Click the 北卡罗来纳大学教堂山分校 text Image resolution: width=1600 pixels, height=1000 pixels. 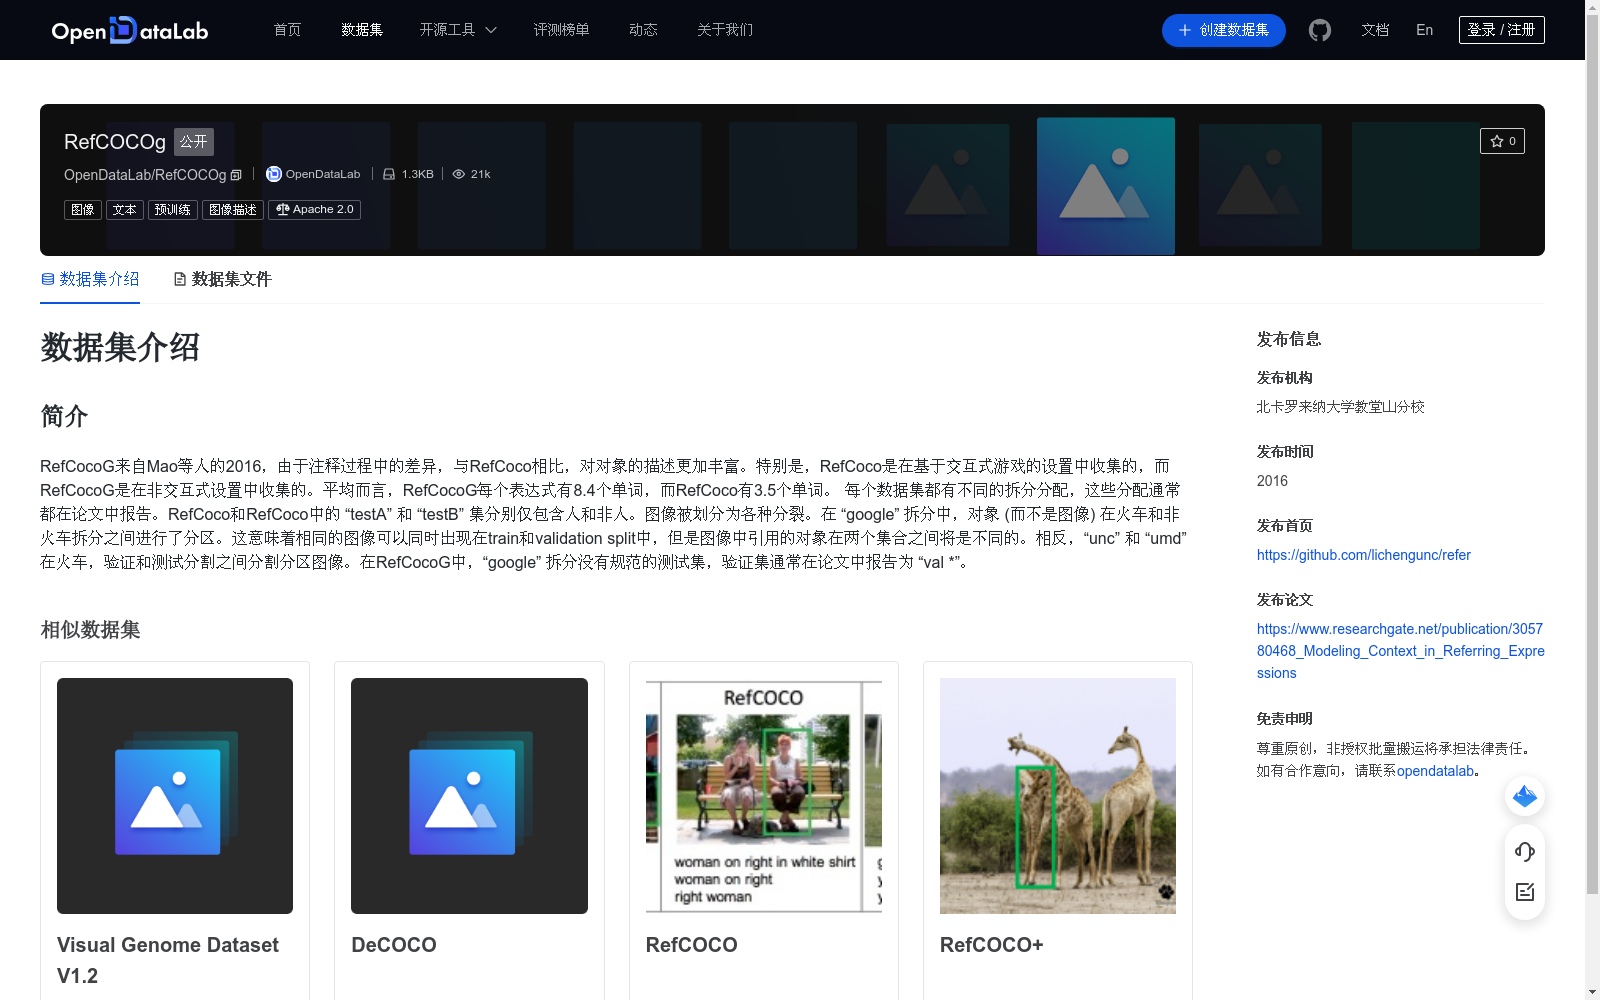[1340, 407]
